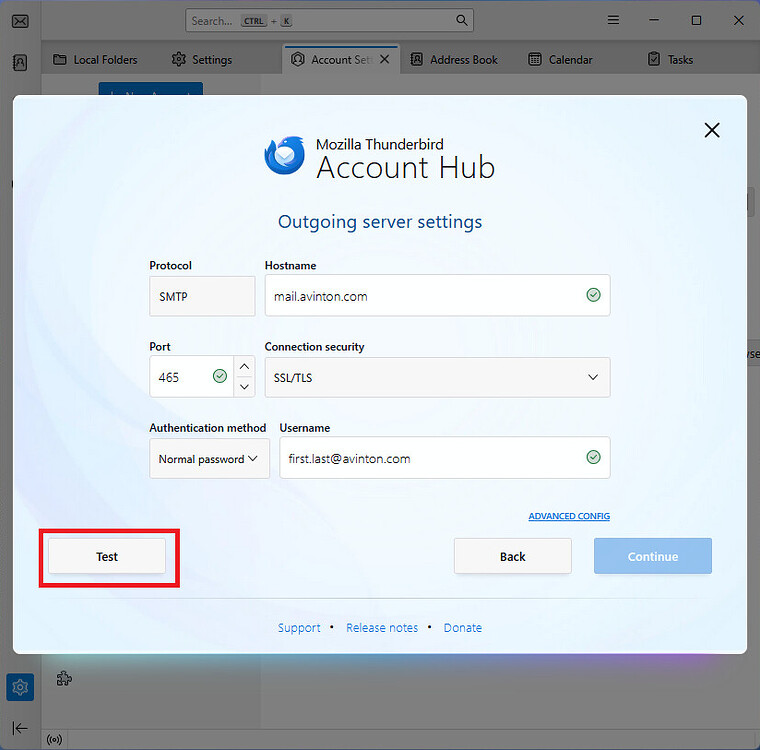The width and height of the screenshot is (760, 750).
Task: Close the Account Hub dialog
Action: (x=712, y=130)
